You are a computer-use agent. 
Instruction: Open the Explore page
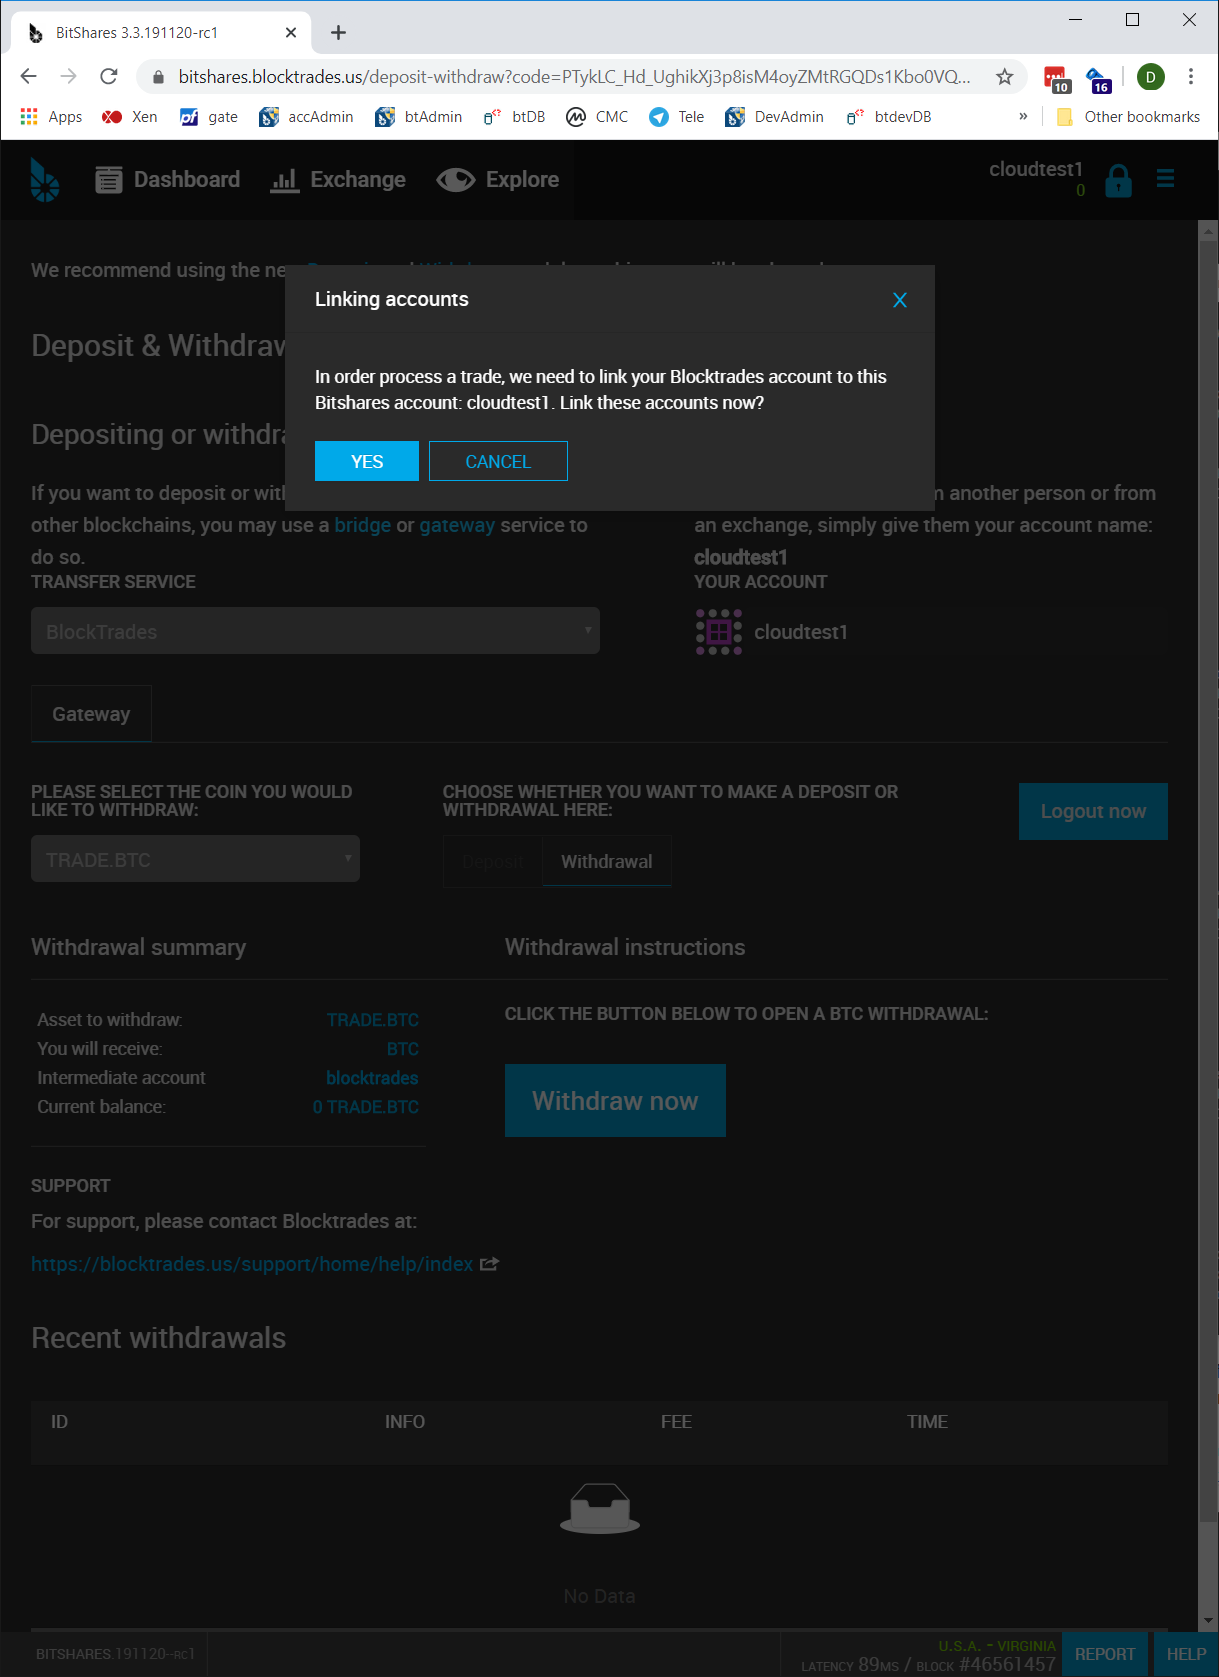click(x=498, y=180)
